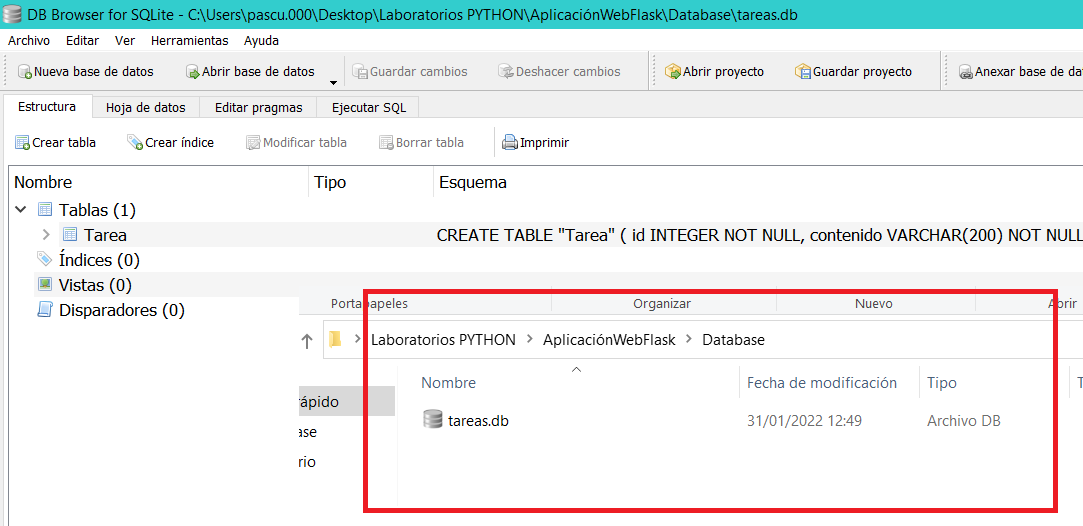Click the Índices tag icon

coord(44,260)
